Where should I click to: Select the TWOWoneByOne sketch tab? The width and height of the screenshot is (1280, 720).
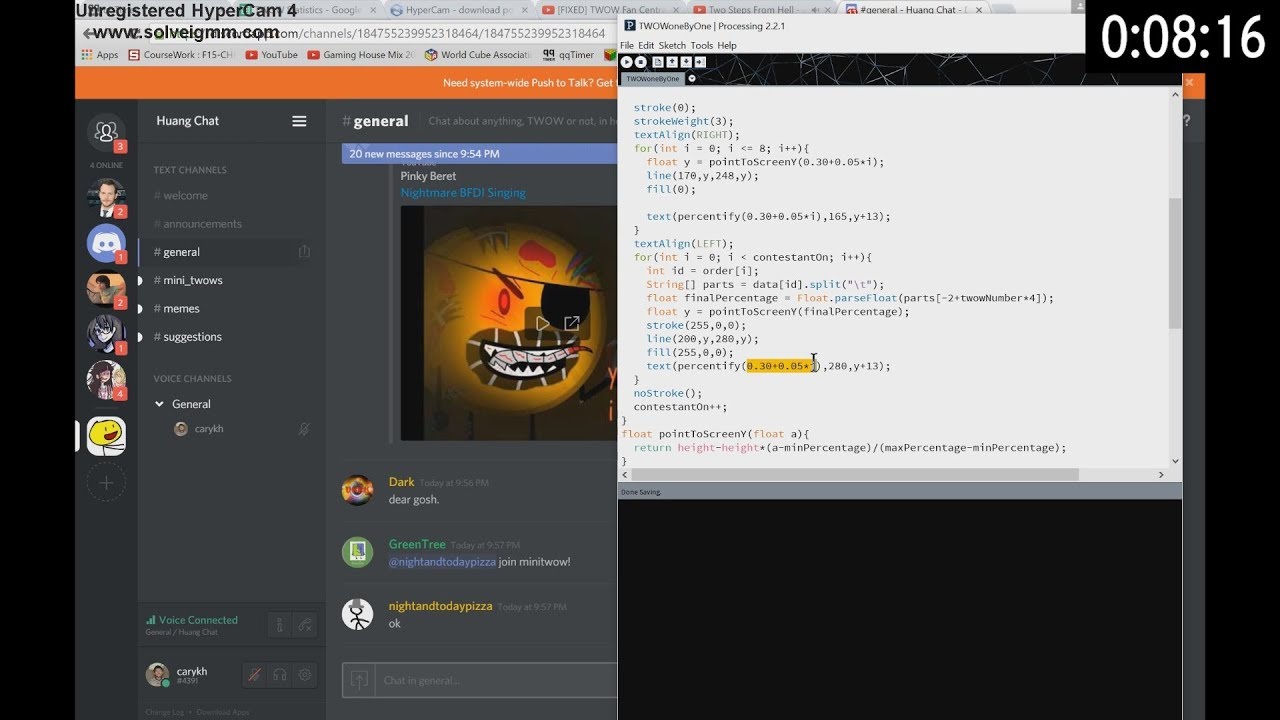[652, 78]
